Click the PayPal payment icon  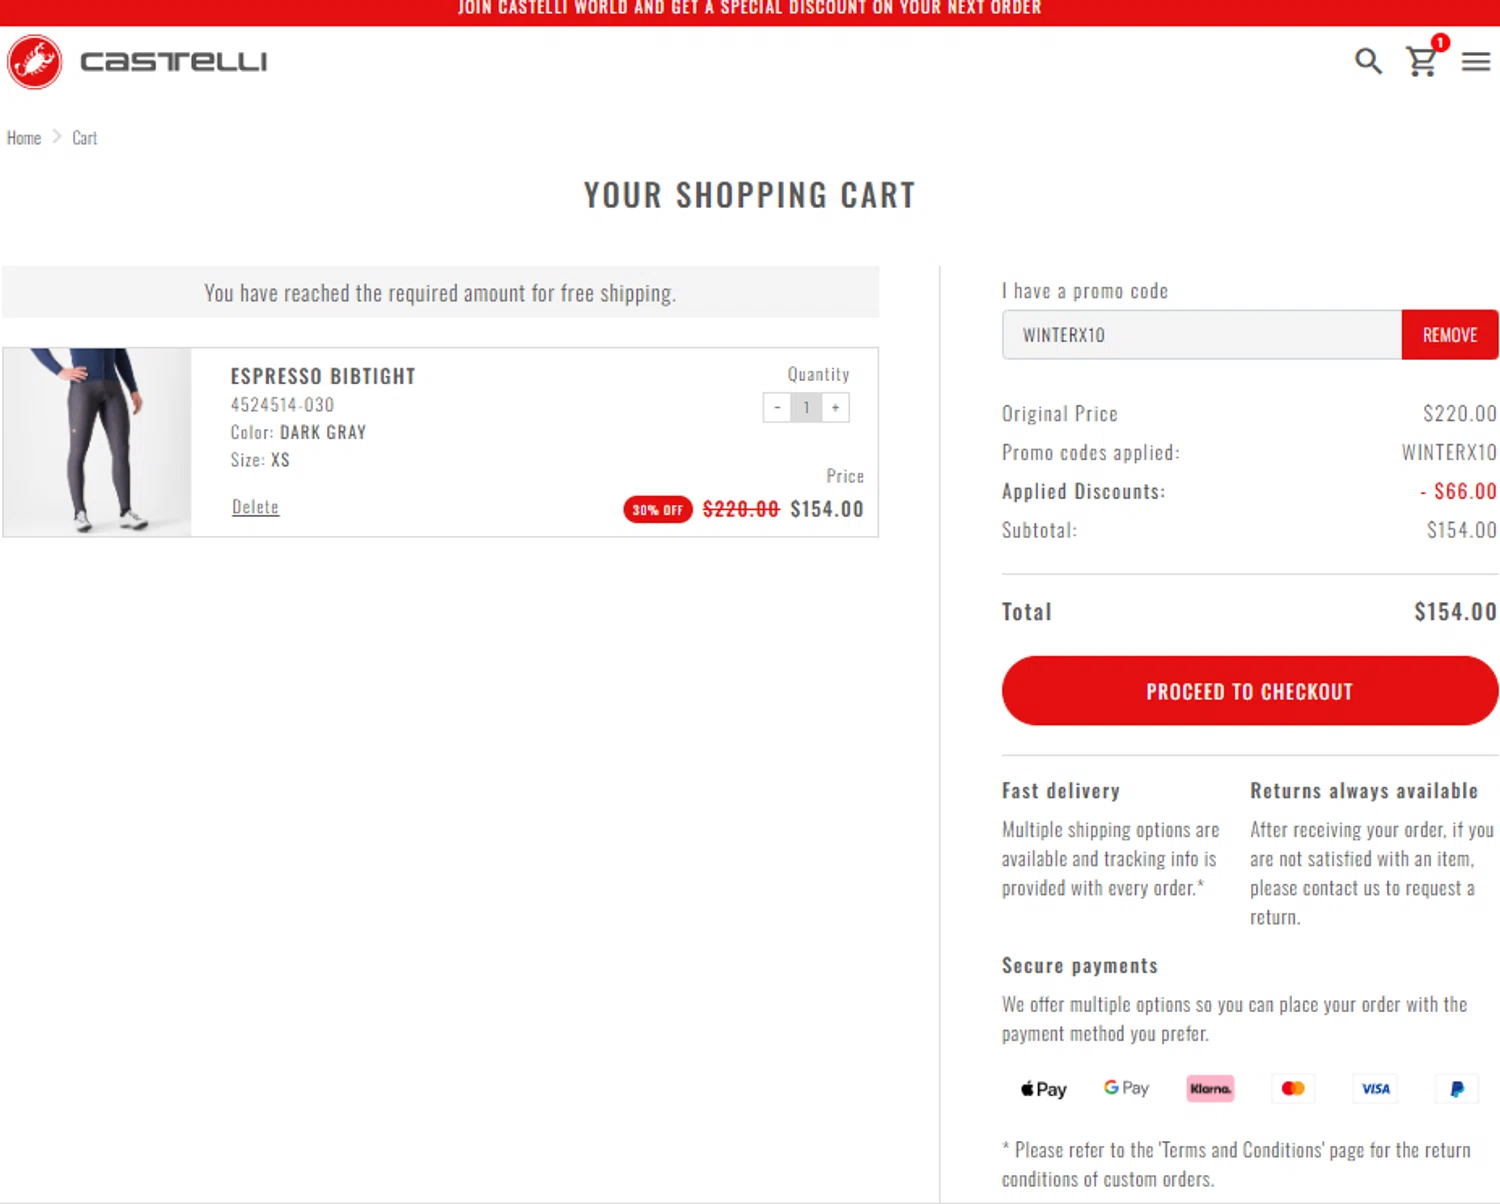point(1457,1089)
